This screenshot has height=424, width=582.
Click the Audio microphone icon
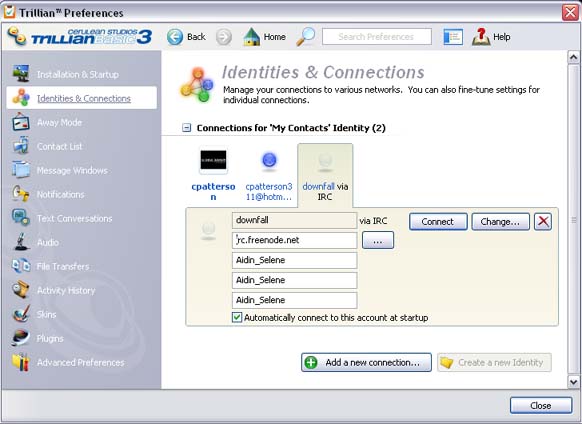click(x=21, y=242)
